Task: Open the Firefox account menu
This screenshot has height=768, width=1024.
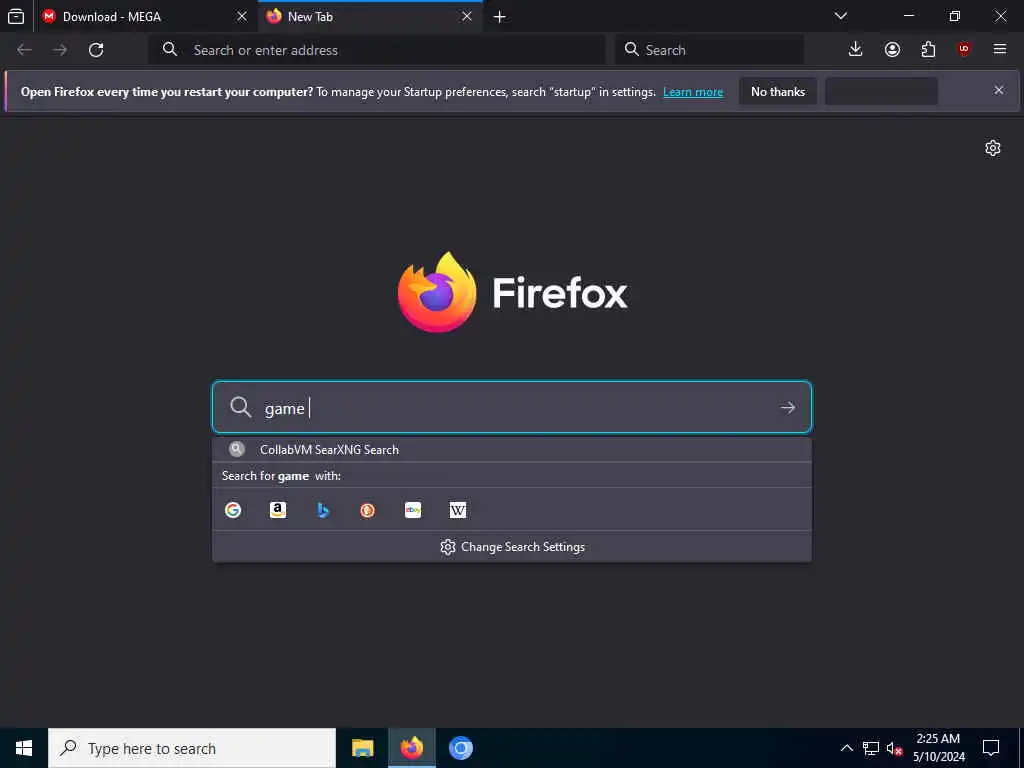Action: tap(892, 49)
